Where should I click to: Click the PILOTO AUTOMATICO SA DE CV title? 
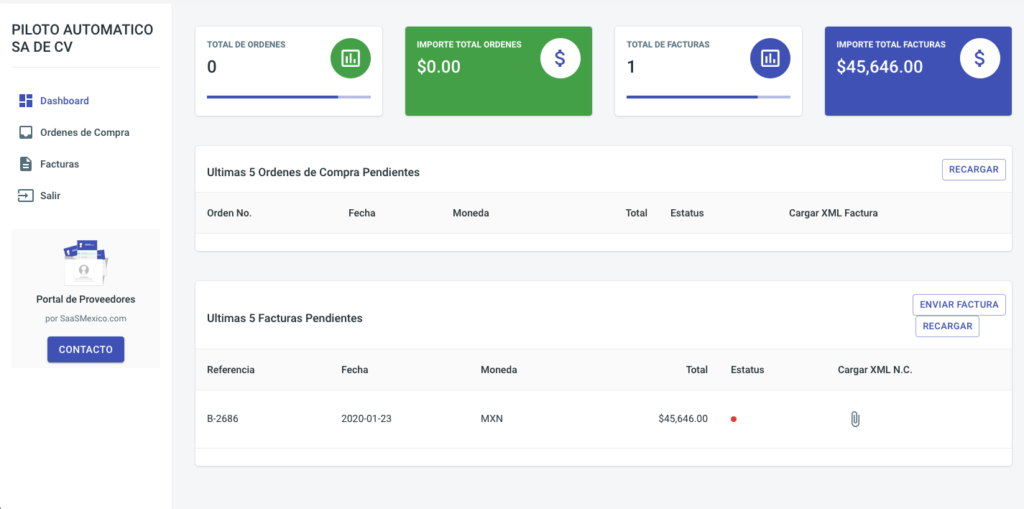point(82,39)
